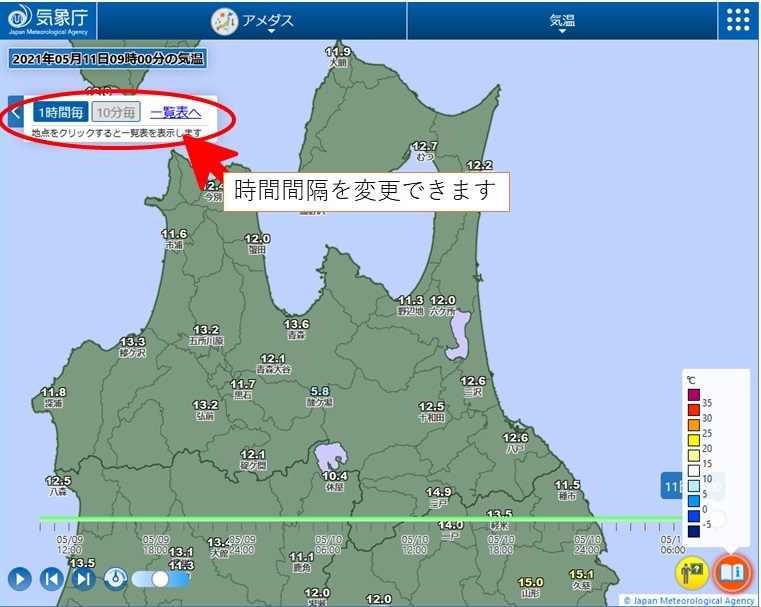Select 大間 station showing 11.9
761x607 pixels.
(338, 57)
